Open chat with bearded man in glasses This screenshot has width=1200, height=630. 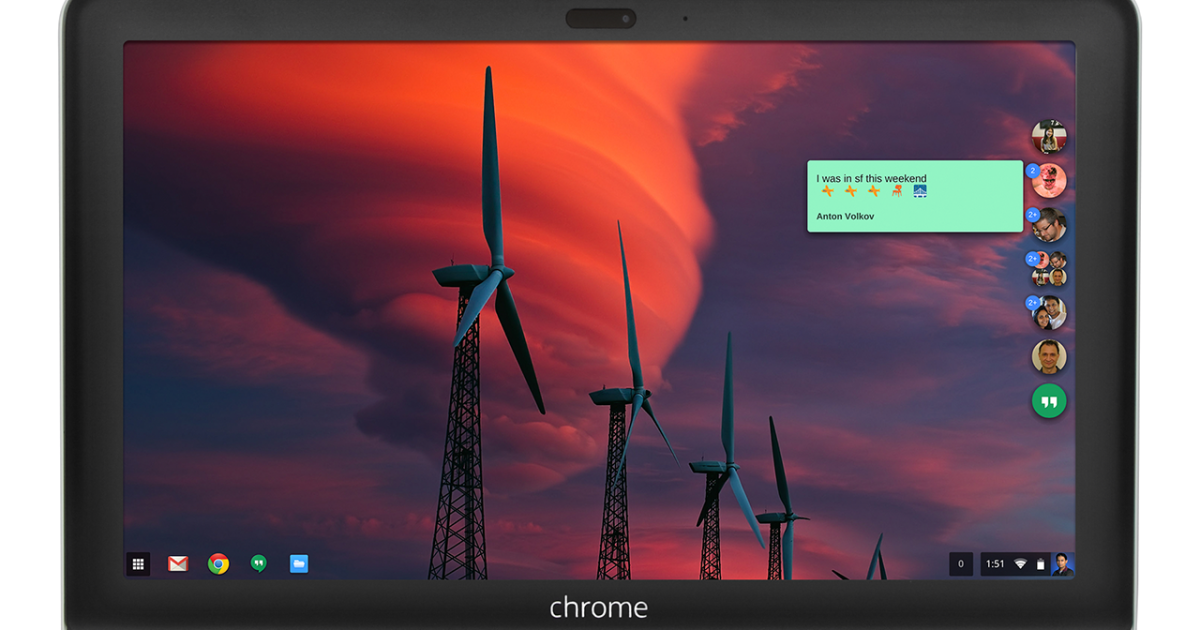1049,225
